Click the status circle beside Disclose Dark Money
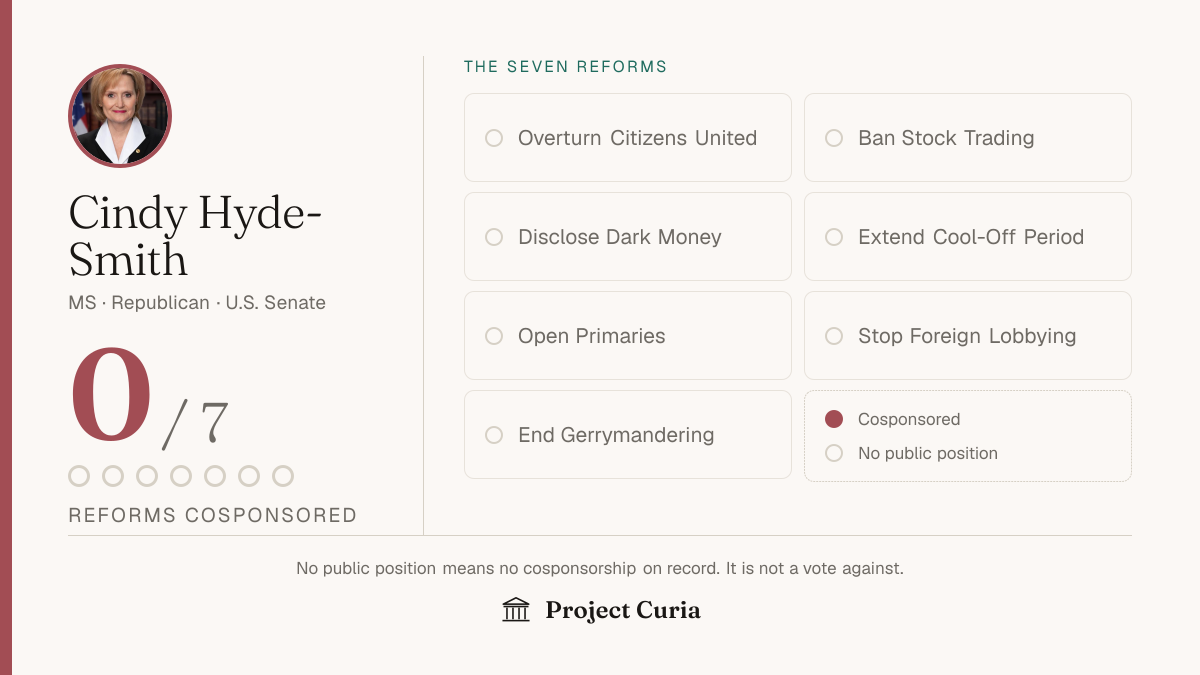Screen dimensions: 1200x675 pos(494,237)
